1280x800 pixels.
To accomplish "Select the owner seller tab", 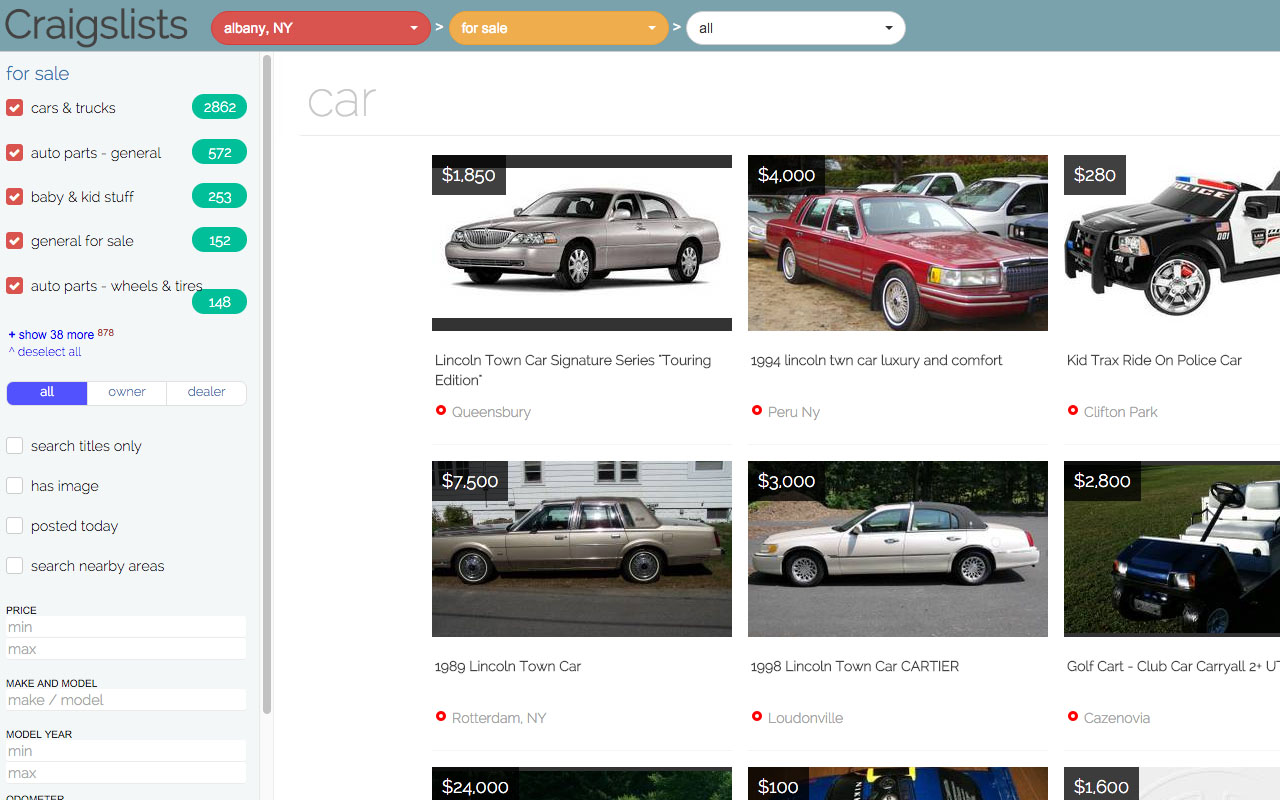I will tap(127, 392).
